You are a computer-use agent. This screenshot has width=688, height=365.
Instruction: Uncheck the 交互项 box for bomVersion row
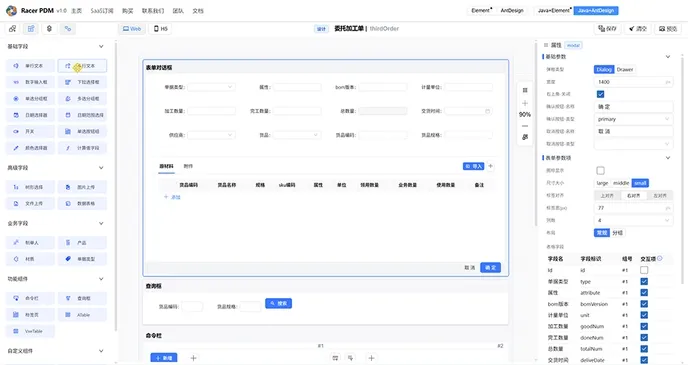(644, 304)
